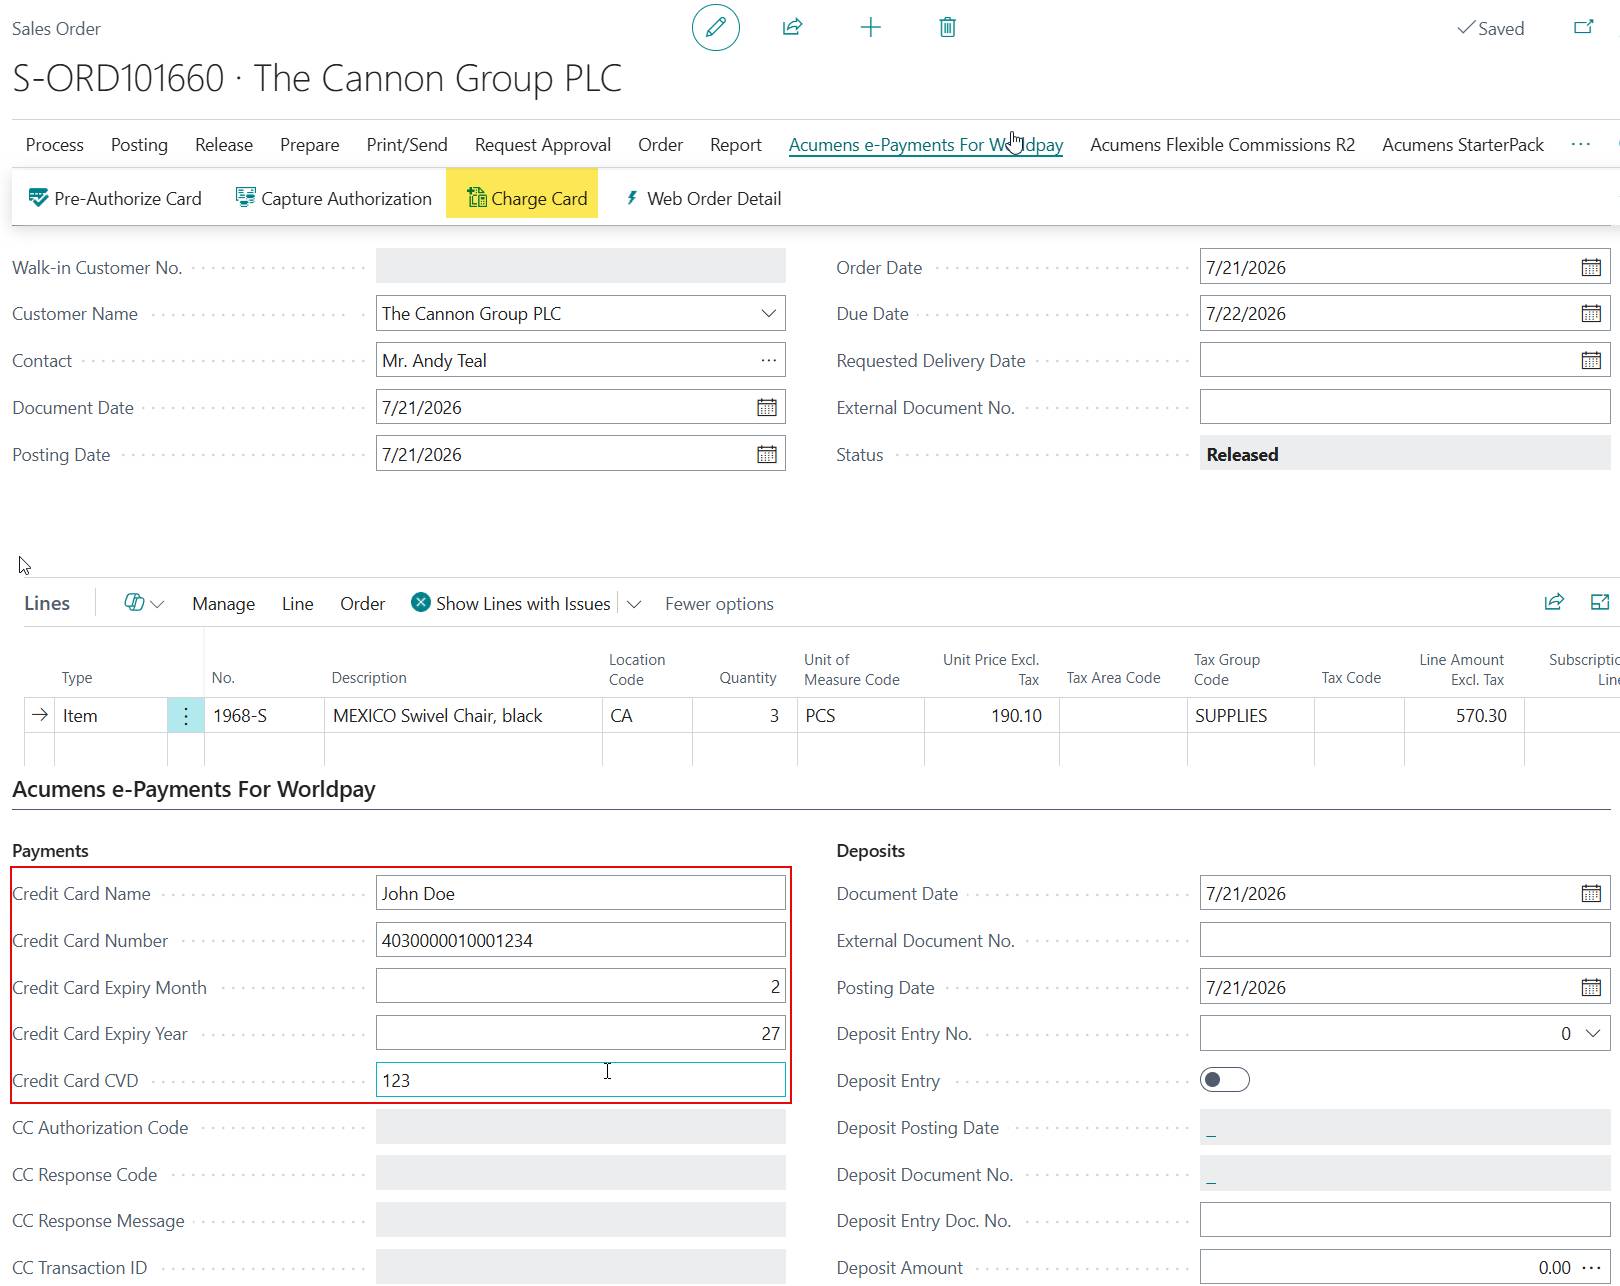Open header Document Date calendar picker

coord(767,408)
